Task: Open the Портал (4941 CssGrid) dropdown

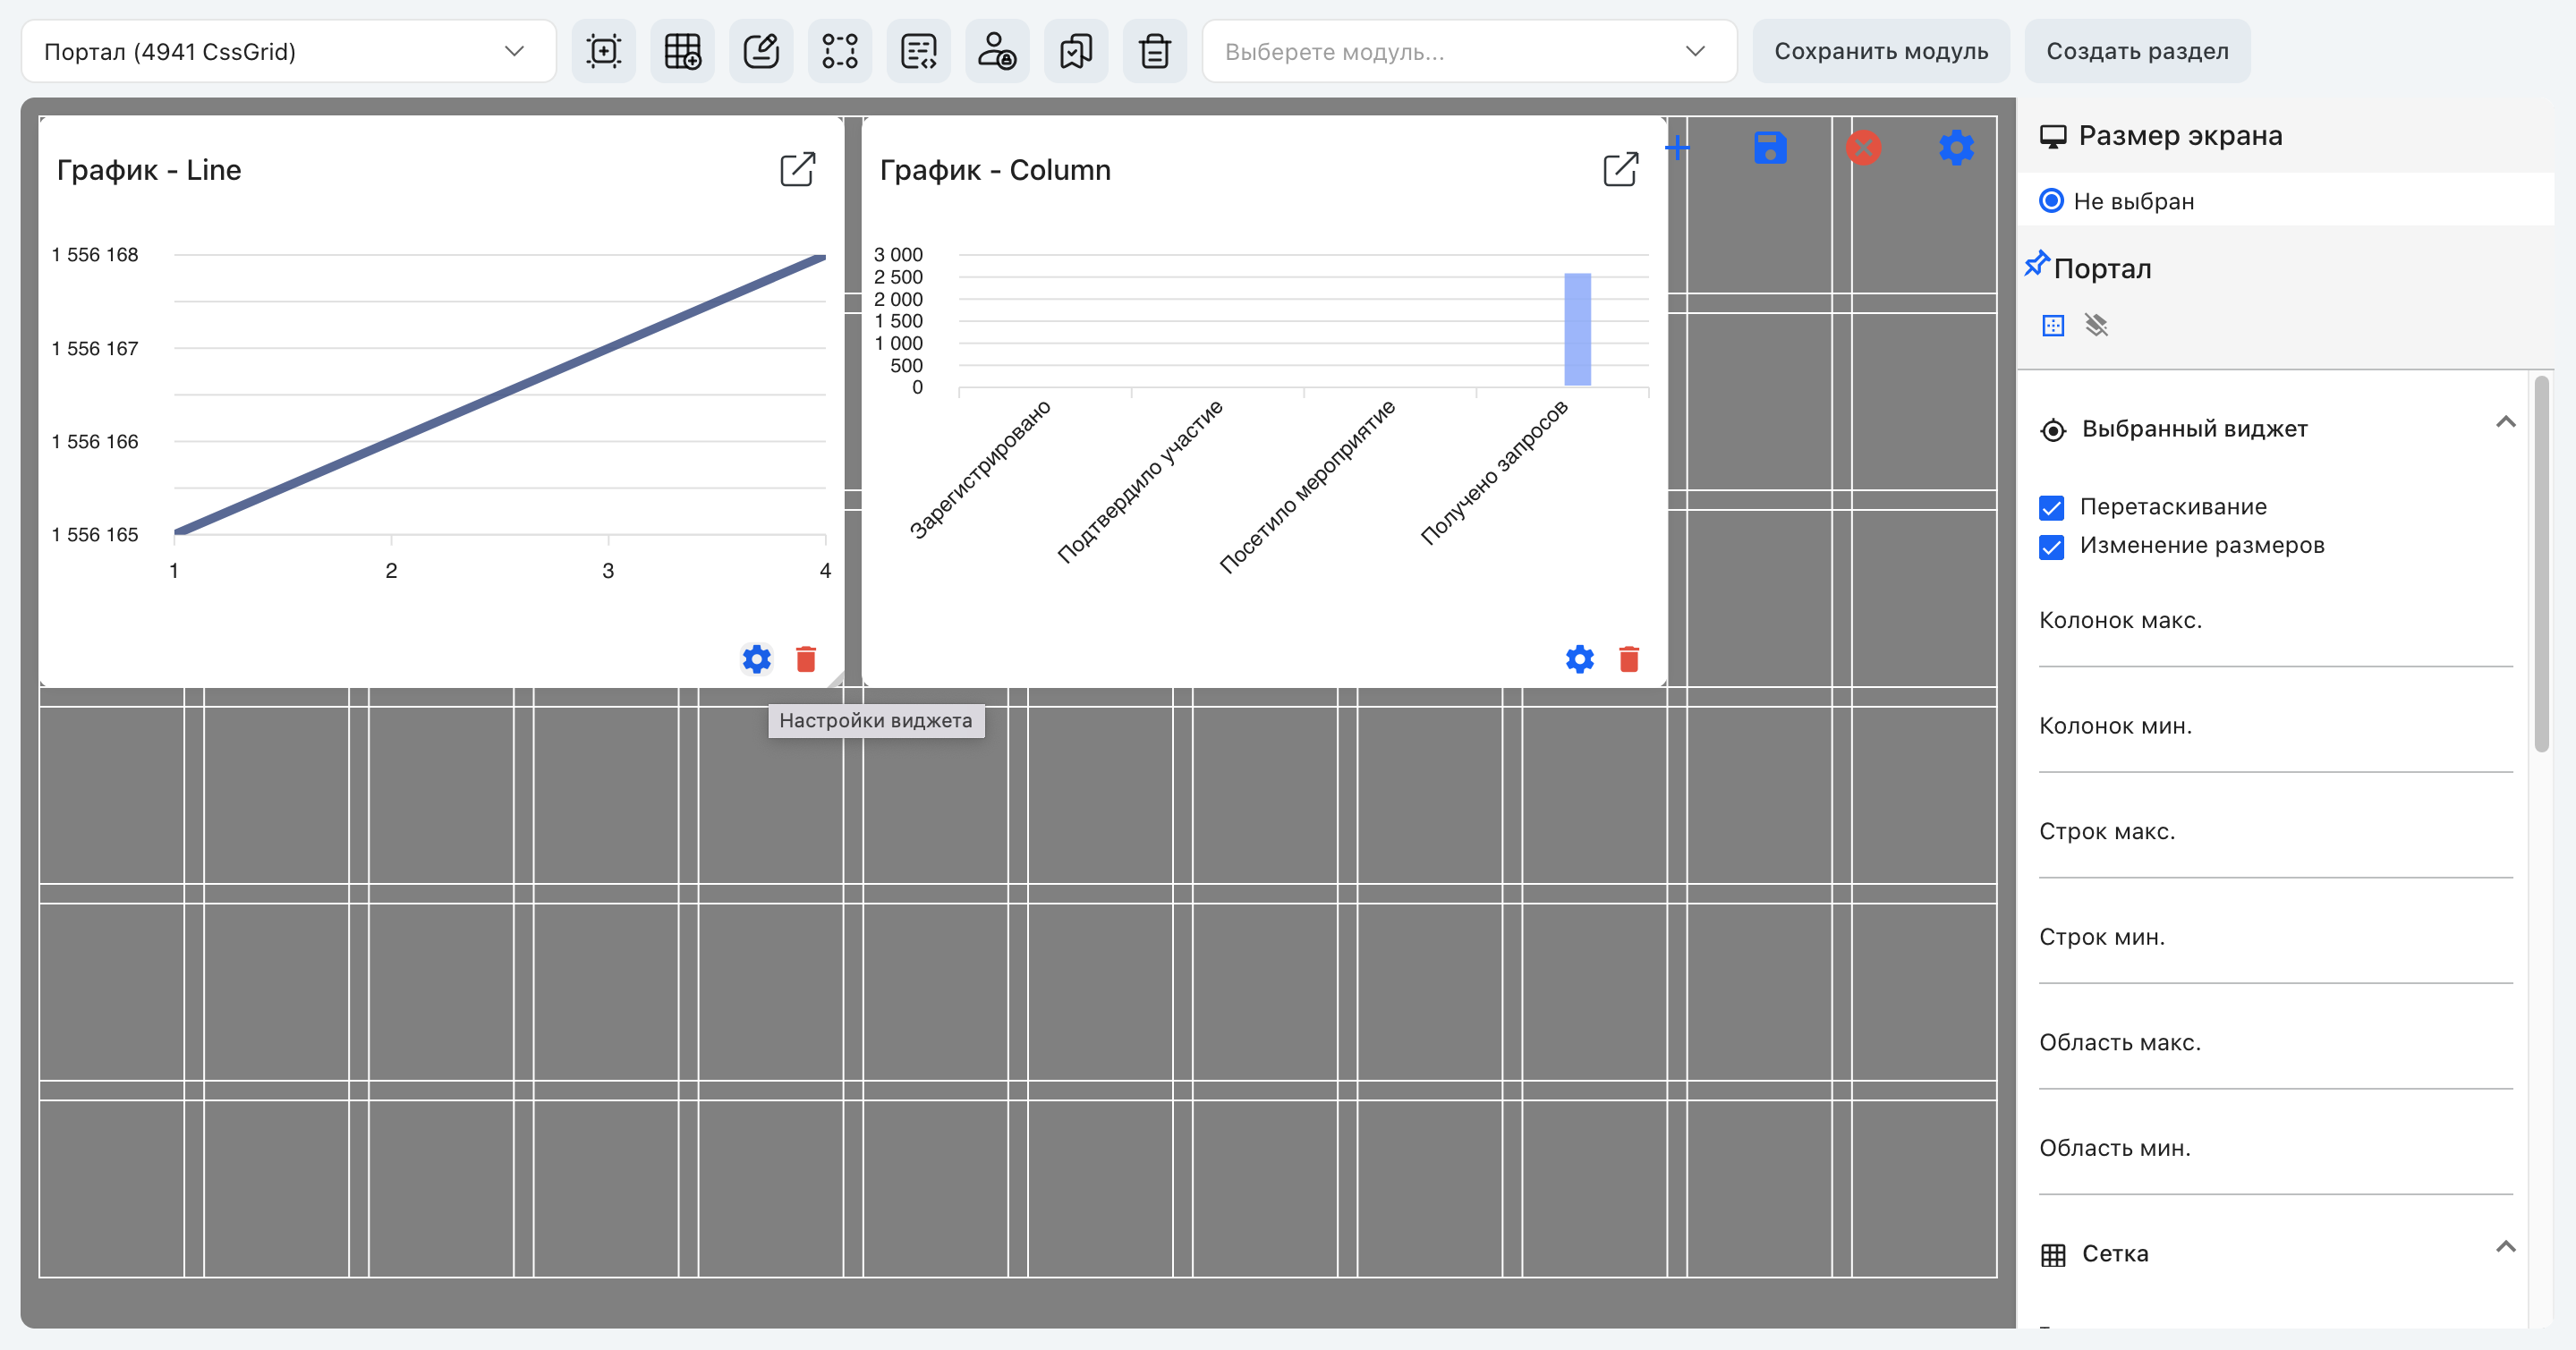Action: click(x=288, y=51)
